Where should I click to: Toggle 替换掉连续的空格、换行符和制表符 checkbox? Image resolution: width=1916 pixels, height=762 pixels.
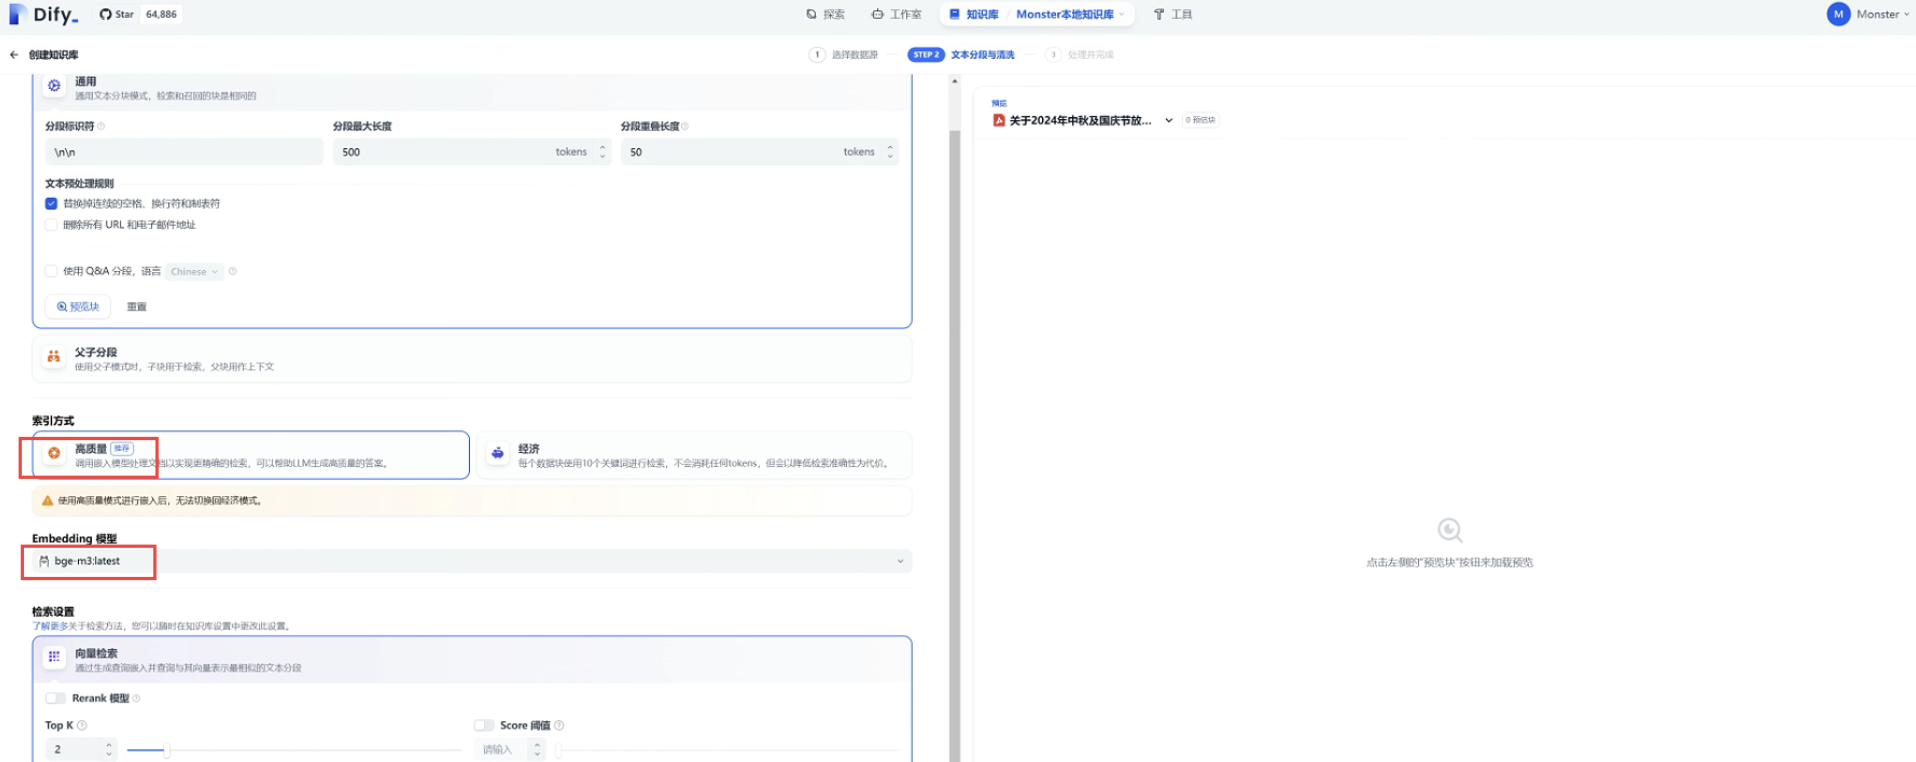point(51,203)
